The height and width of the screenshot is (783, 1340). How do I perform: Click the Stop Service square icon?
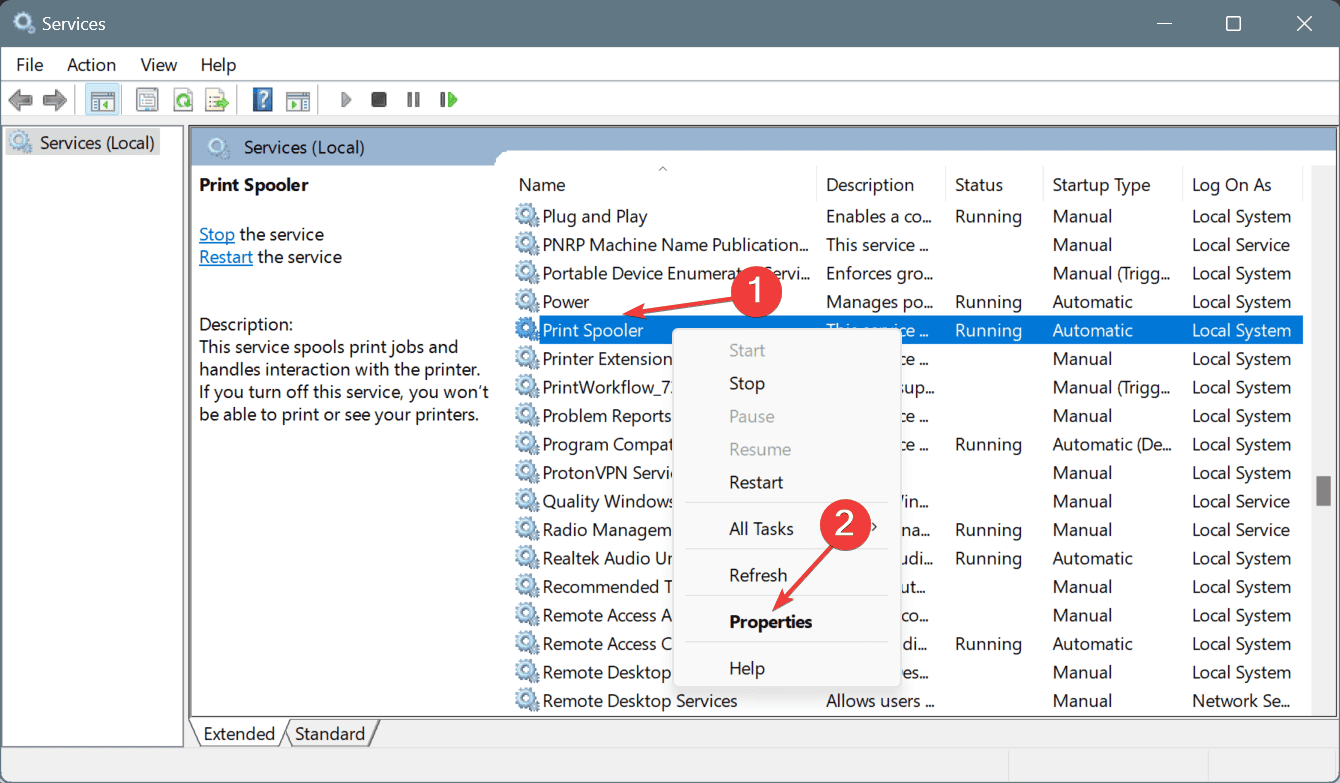tap(379, 100)
